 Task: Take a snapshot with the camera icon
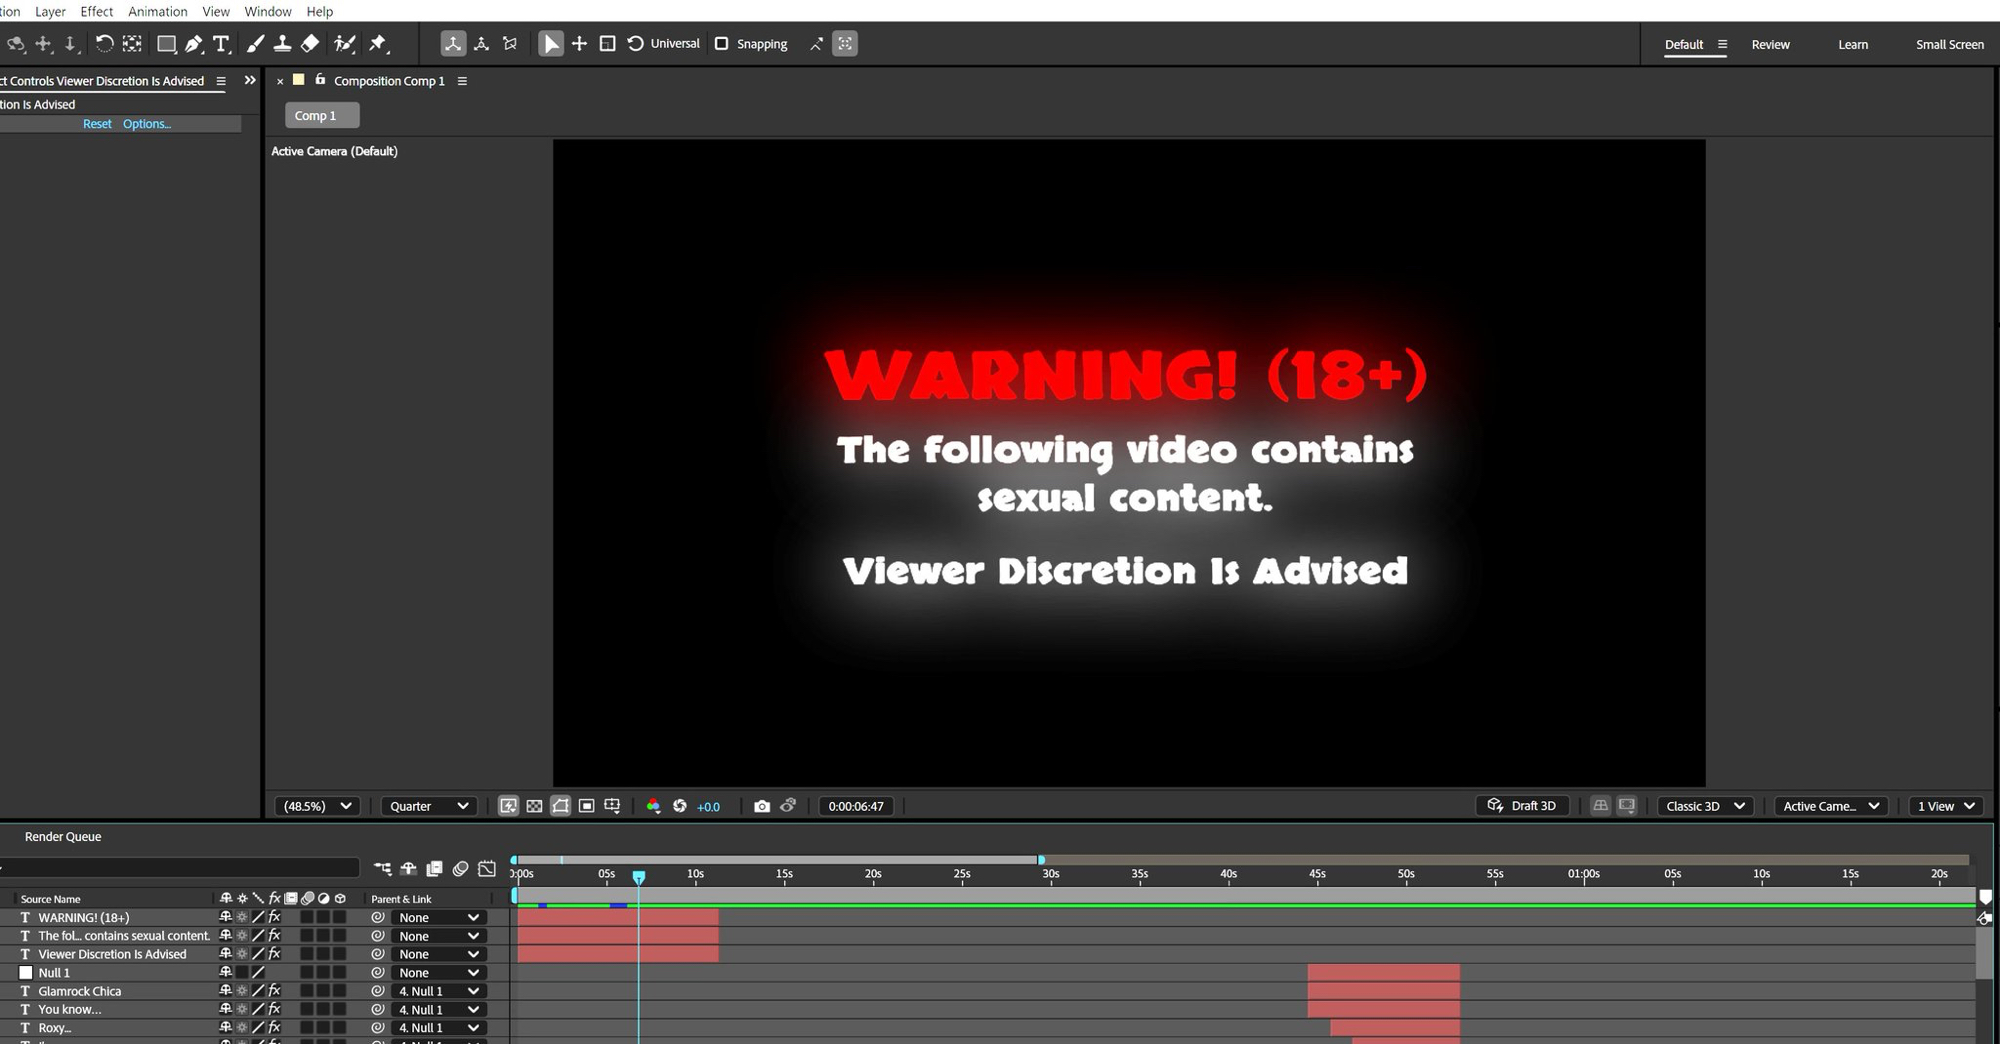point(762,806)
